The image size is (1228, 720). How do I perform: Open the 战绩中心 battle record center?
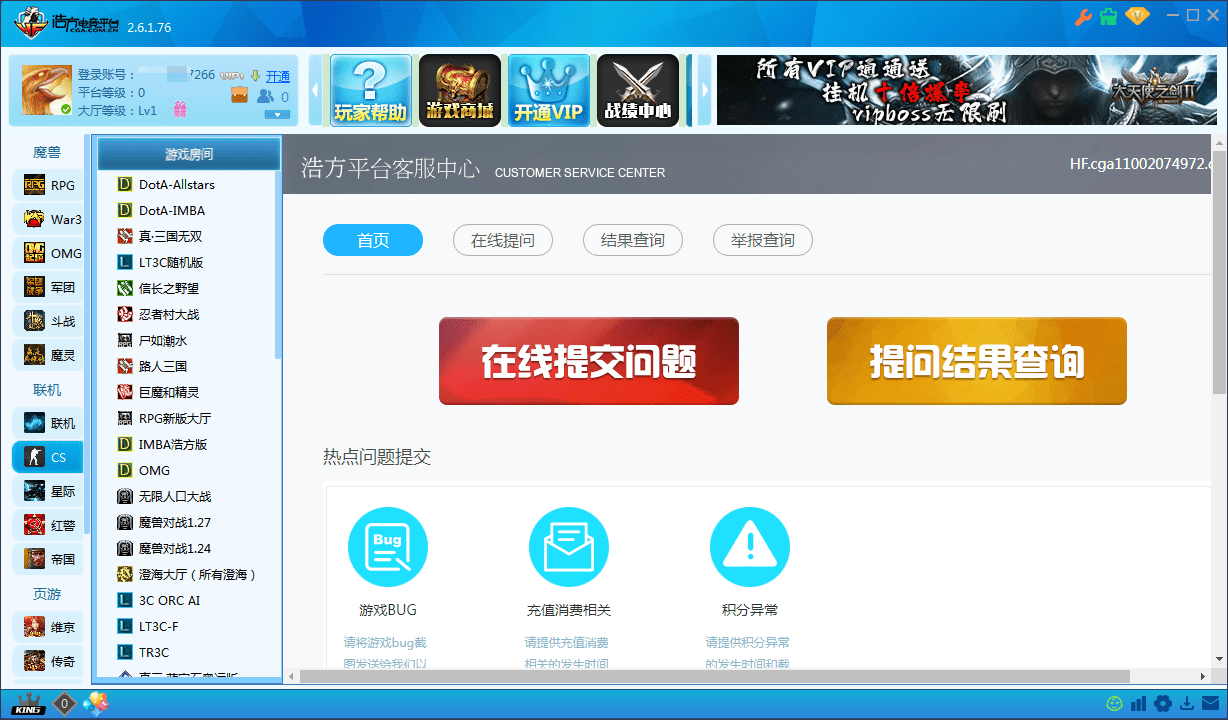tap(637, 89)
